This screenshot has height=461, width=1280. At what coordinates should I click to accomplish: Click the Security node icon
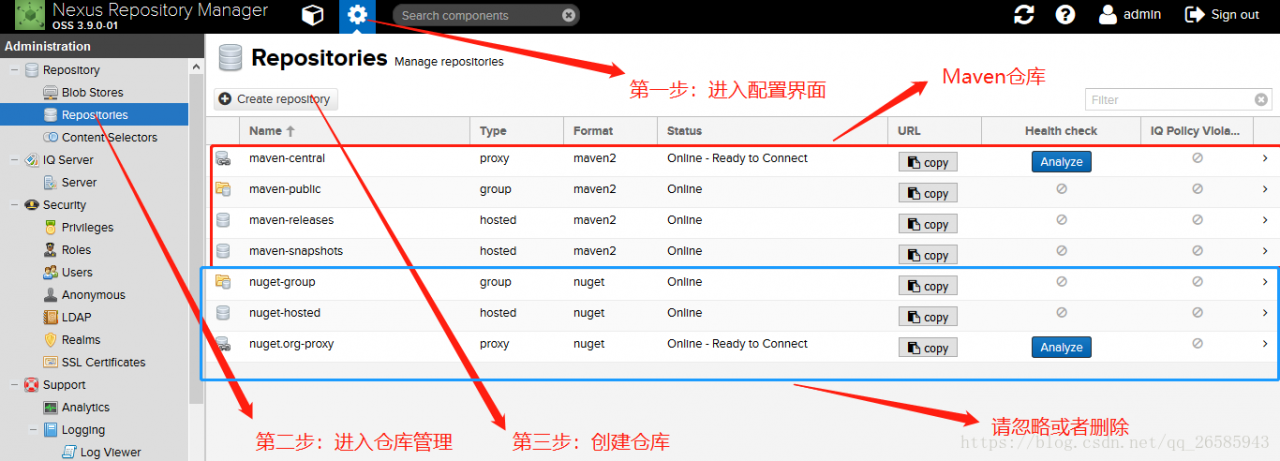[x=32, y=205]
